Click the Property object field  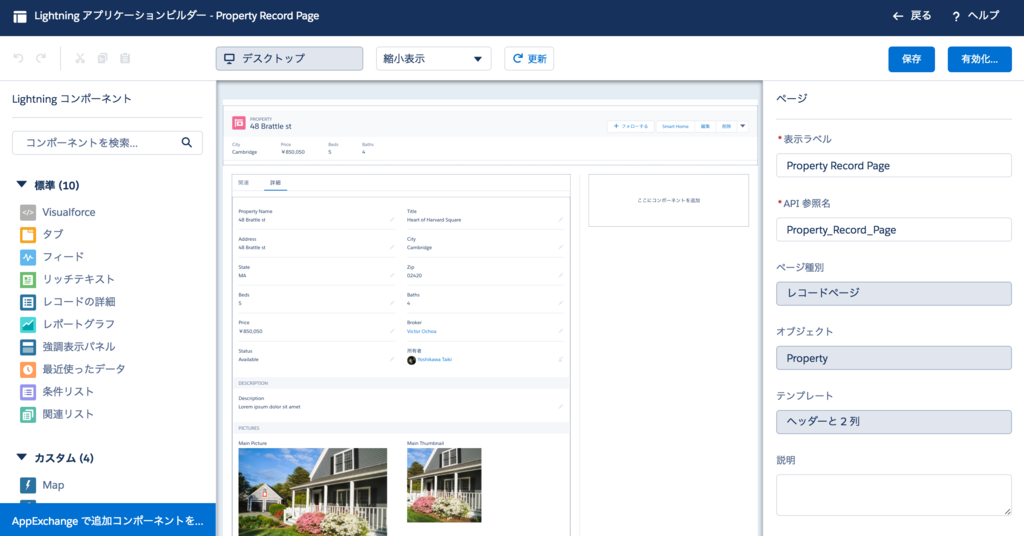click(x=893, y=358)
